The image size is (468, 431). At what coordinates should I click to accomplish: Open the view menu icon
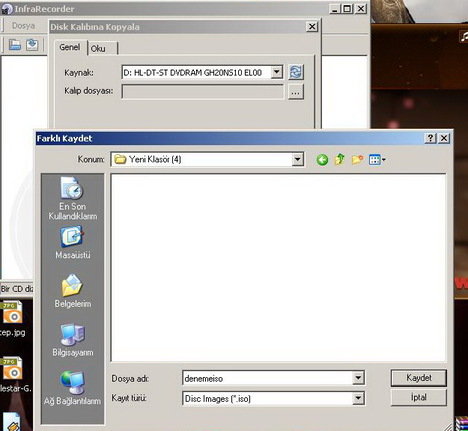tap(377, 160)
